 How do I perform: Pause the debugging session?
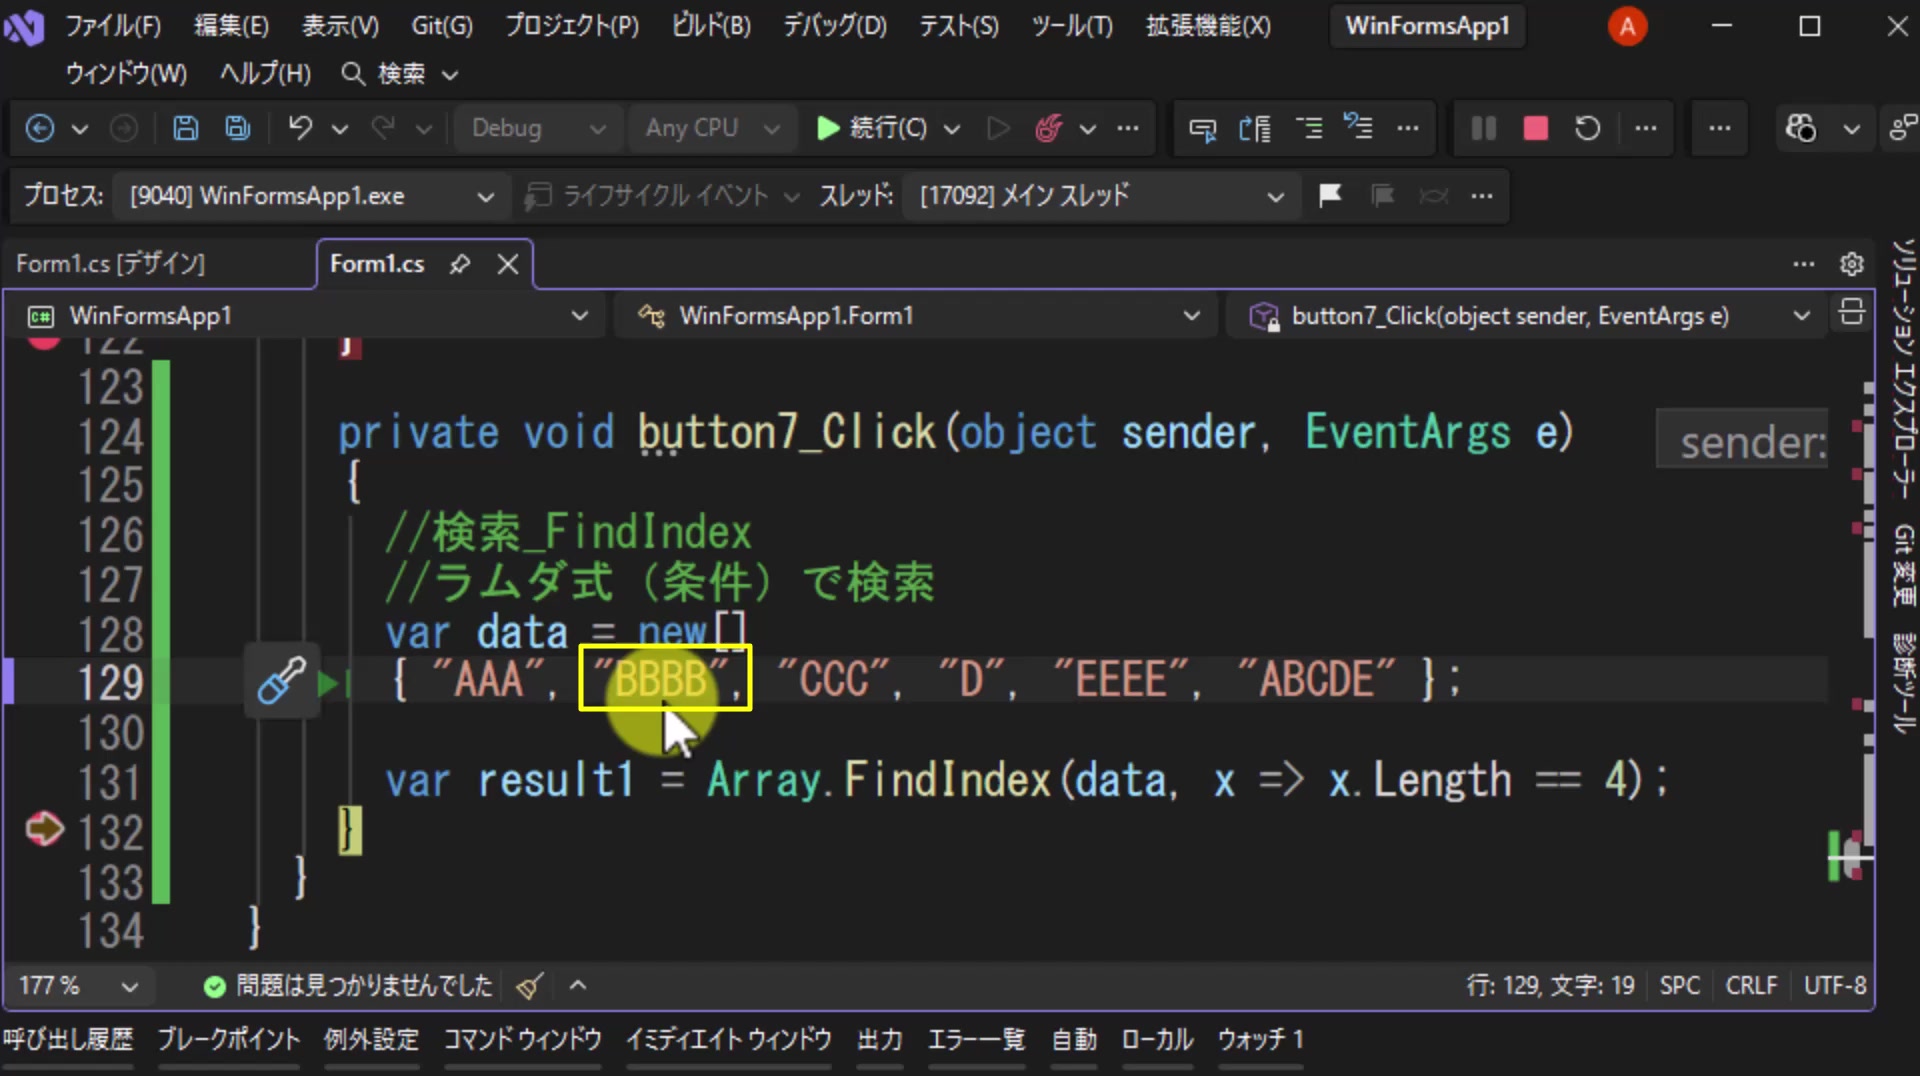[x=1484, y=128]
